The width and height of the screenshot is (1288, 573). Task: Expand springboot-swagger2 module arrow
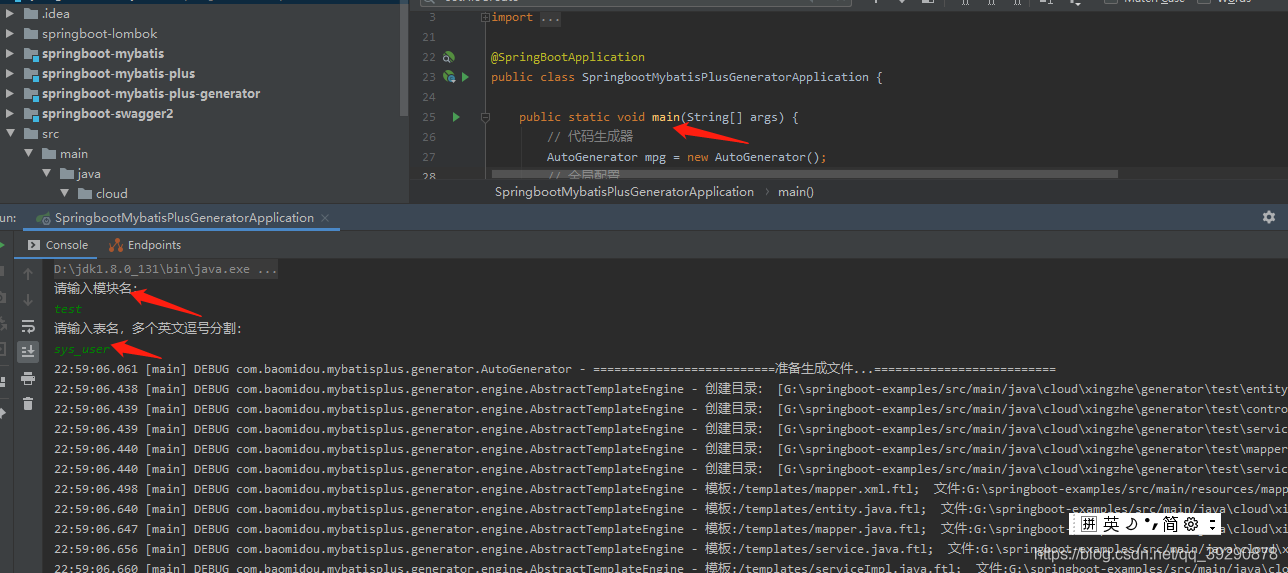point(10,113)
